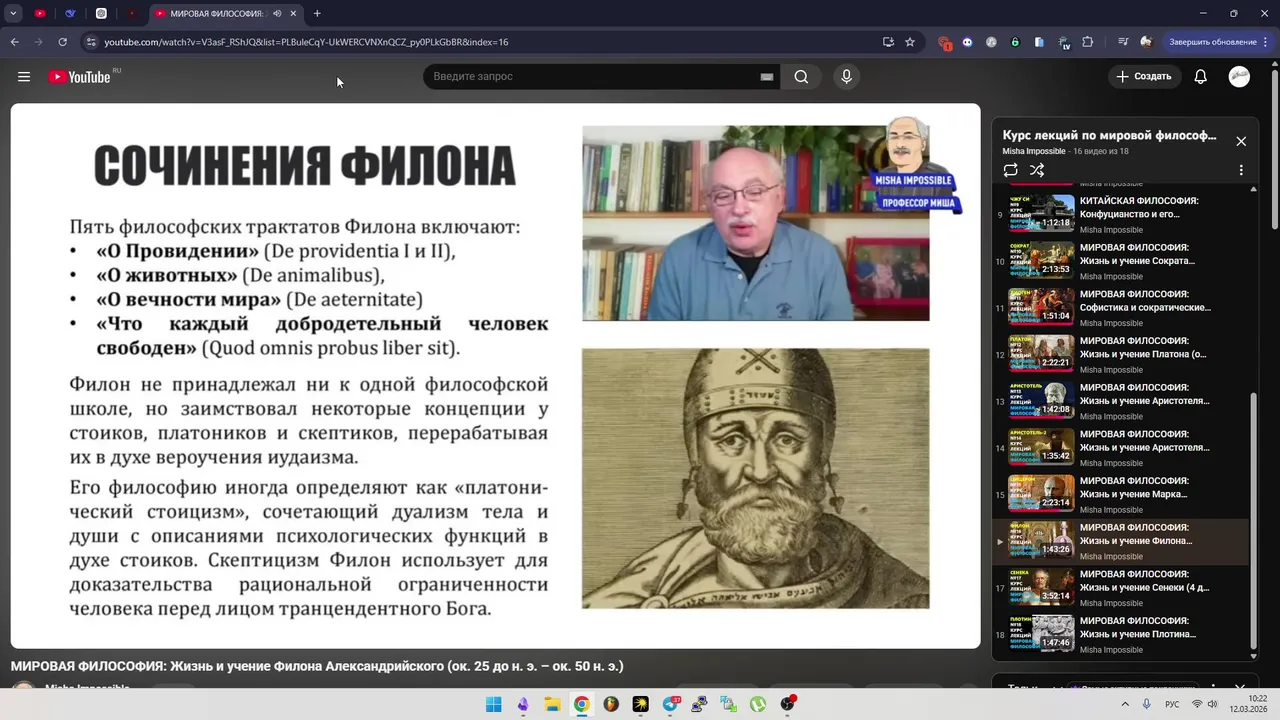Viewport: 1280px width, 720px height.
Task: Open the Chrome extensions puzzle icon
Action: pos(1088,42)
